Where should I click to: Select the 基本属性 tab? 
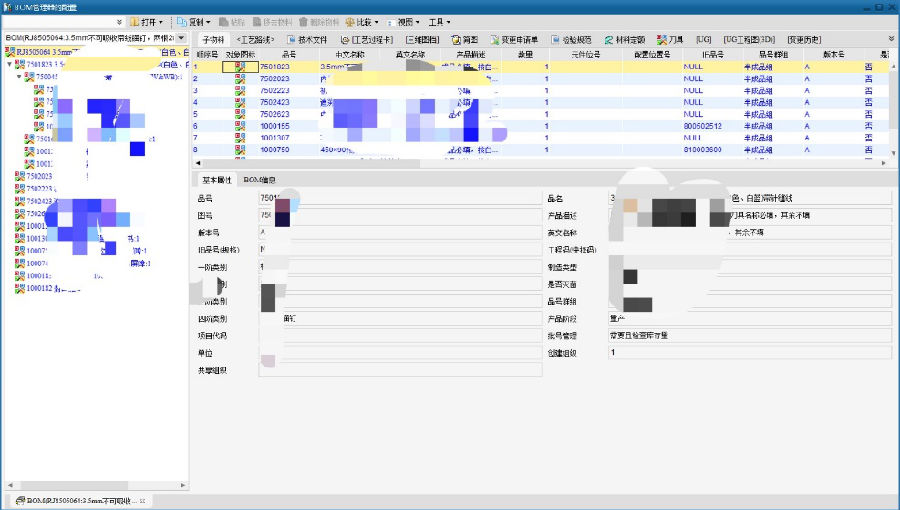(216, 180)
